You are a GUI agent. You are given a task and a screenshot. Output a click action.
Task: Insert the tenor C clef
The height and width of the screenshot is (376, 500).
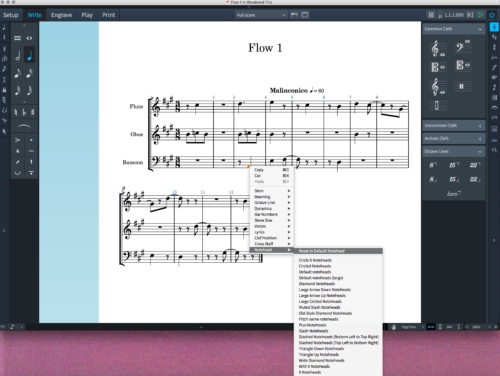tap(463, 65)
